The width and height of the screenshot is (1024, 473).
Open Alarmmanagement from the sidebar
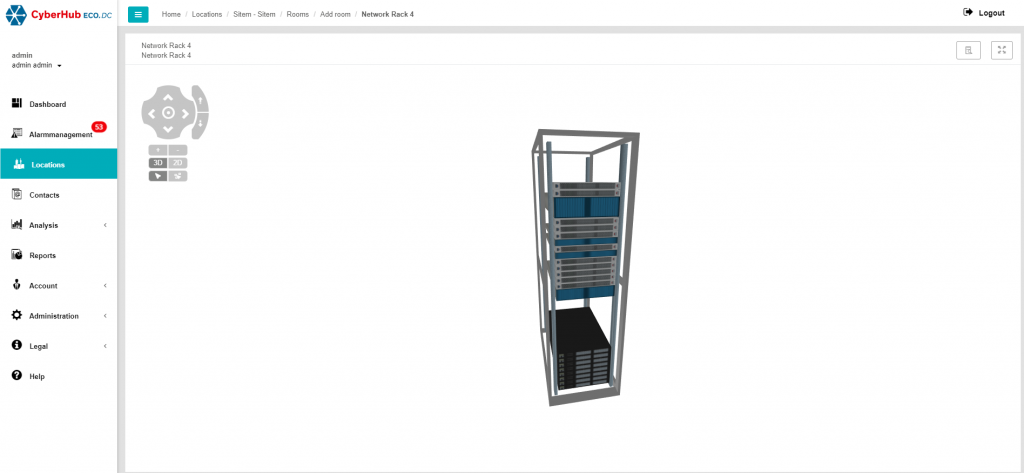click(x=59, y=134)
